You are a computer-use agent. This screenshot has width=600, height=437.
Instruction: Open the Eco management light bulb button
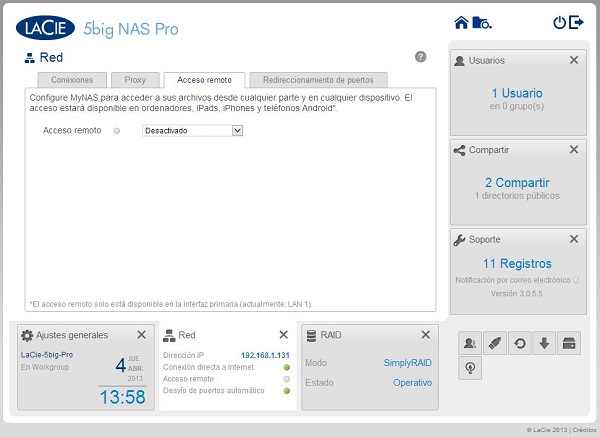470,368
